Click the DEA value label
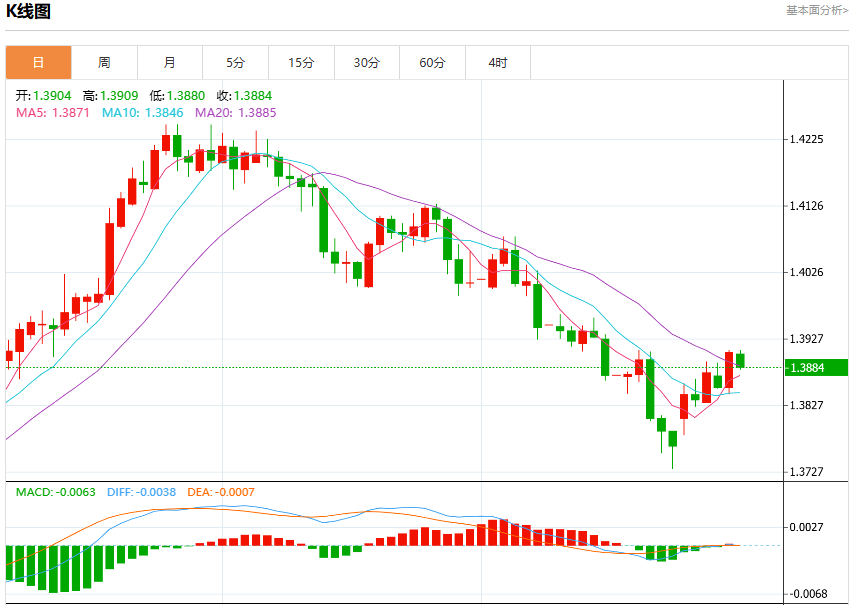This screenshot has height=605, width=860. tap(221, 492)
